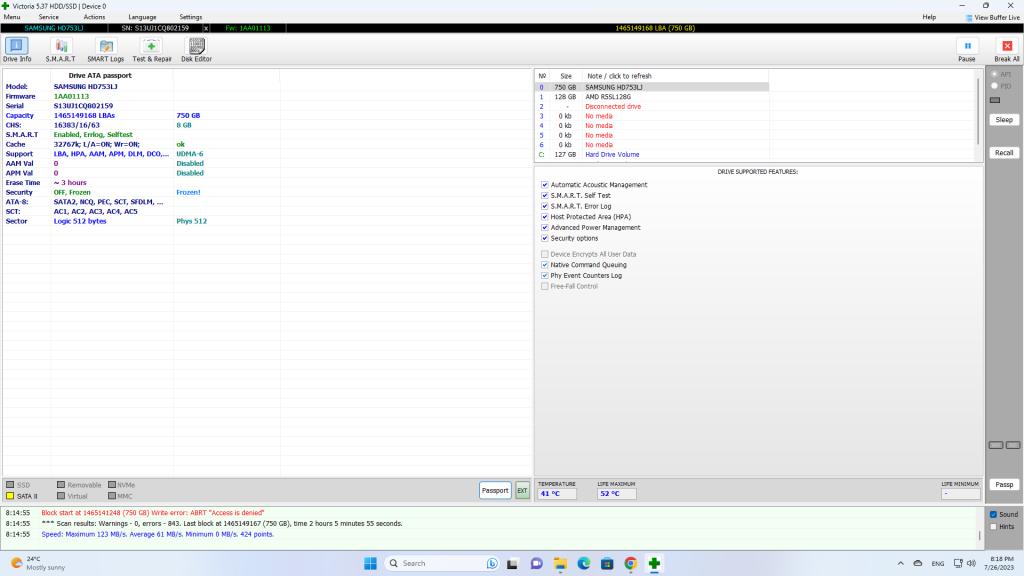
Task: Open the Service menu
Action: 48,17
